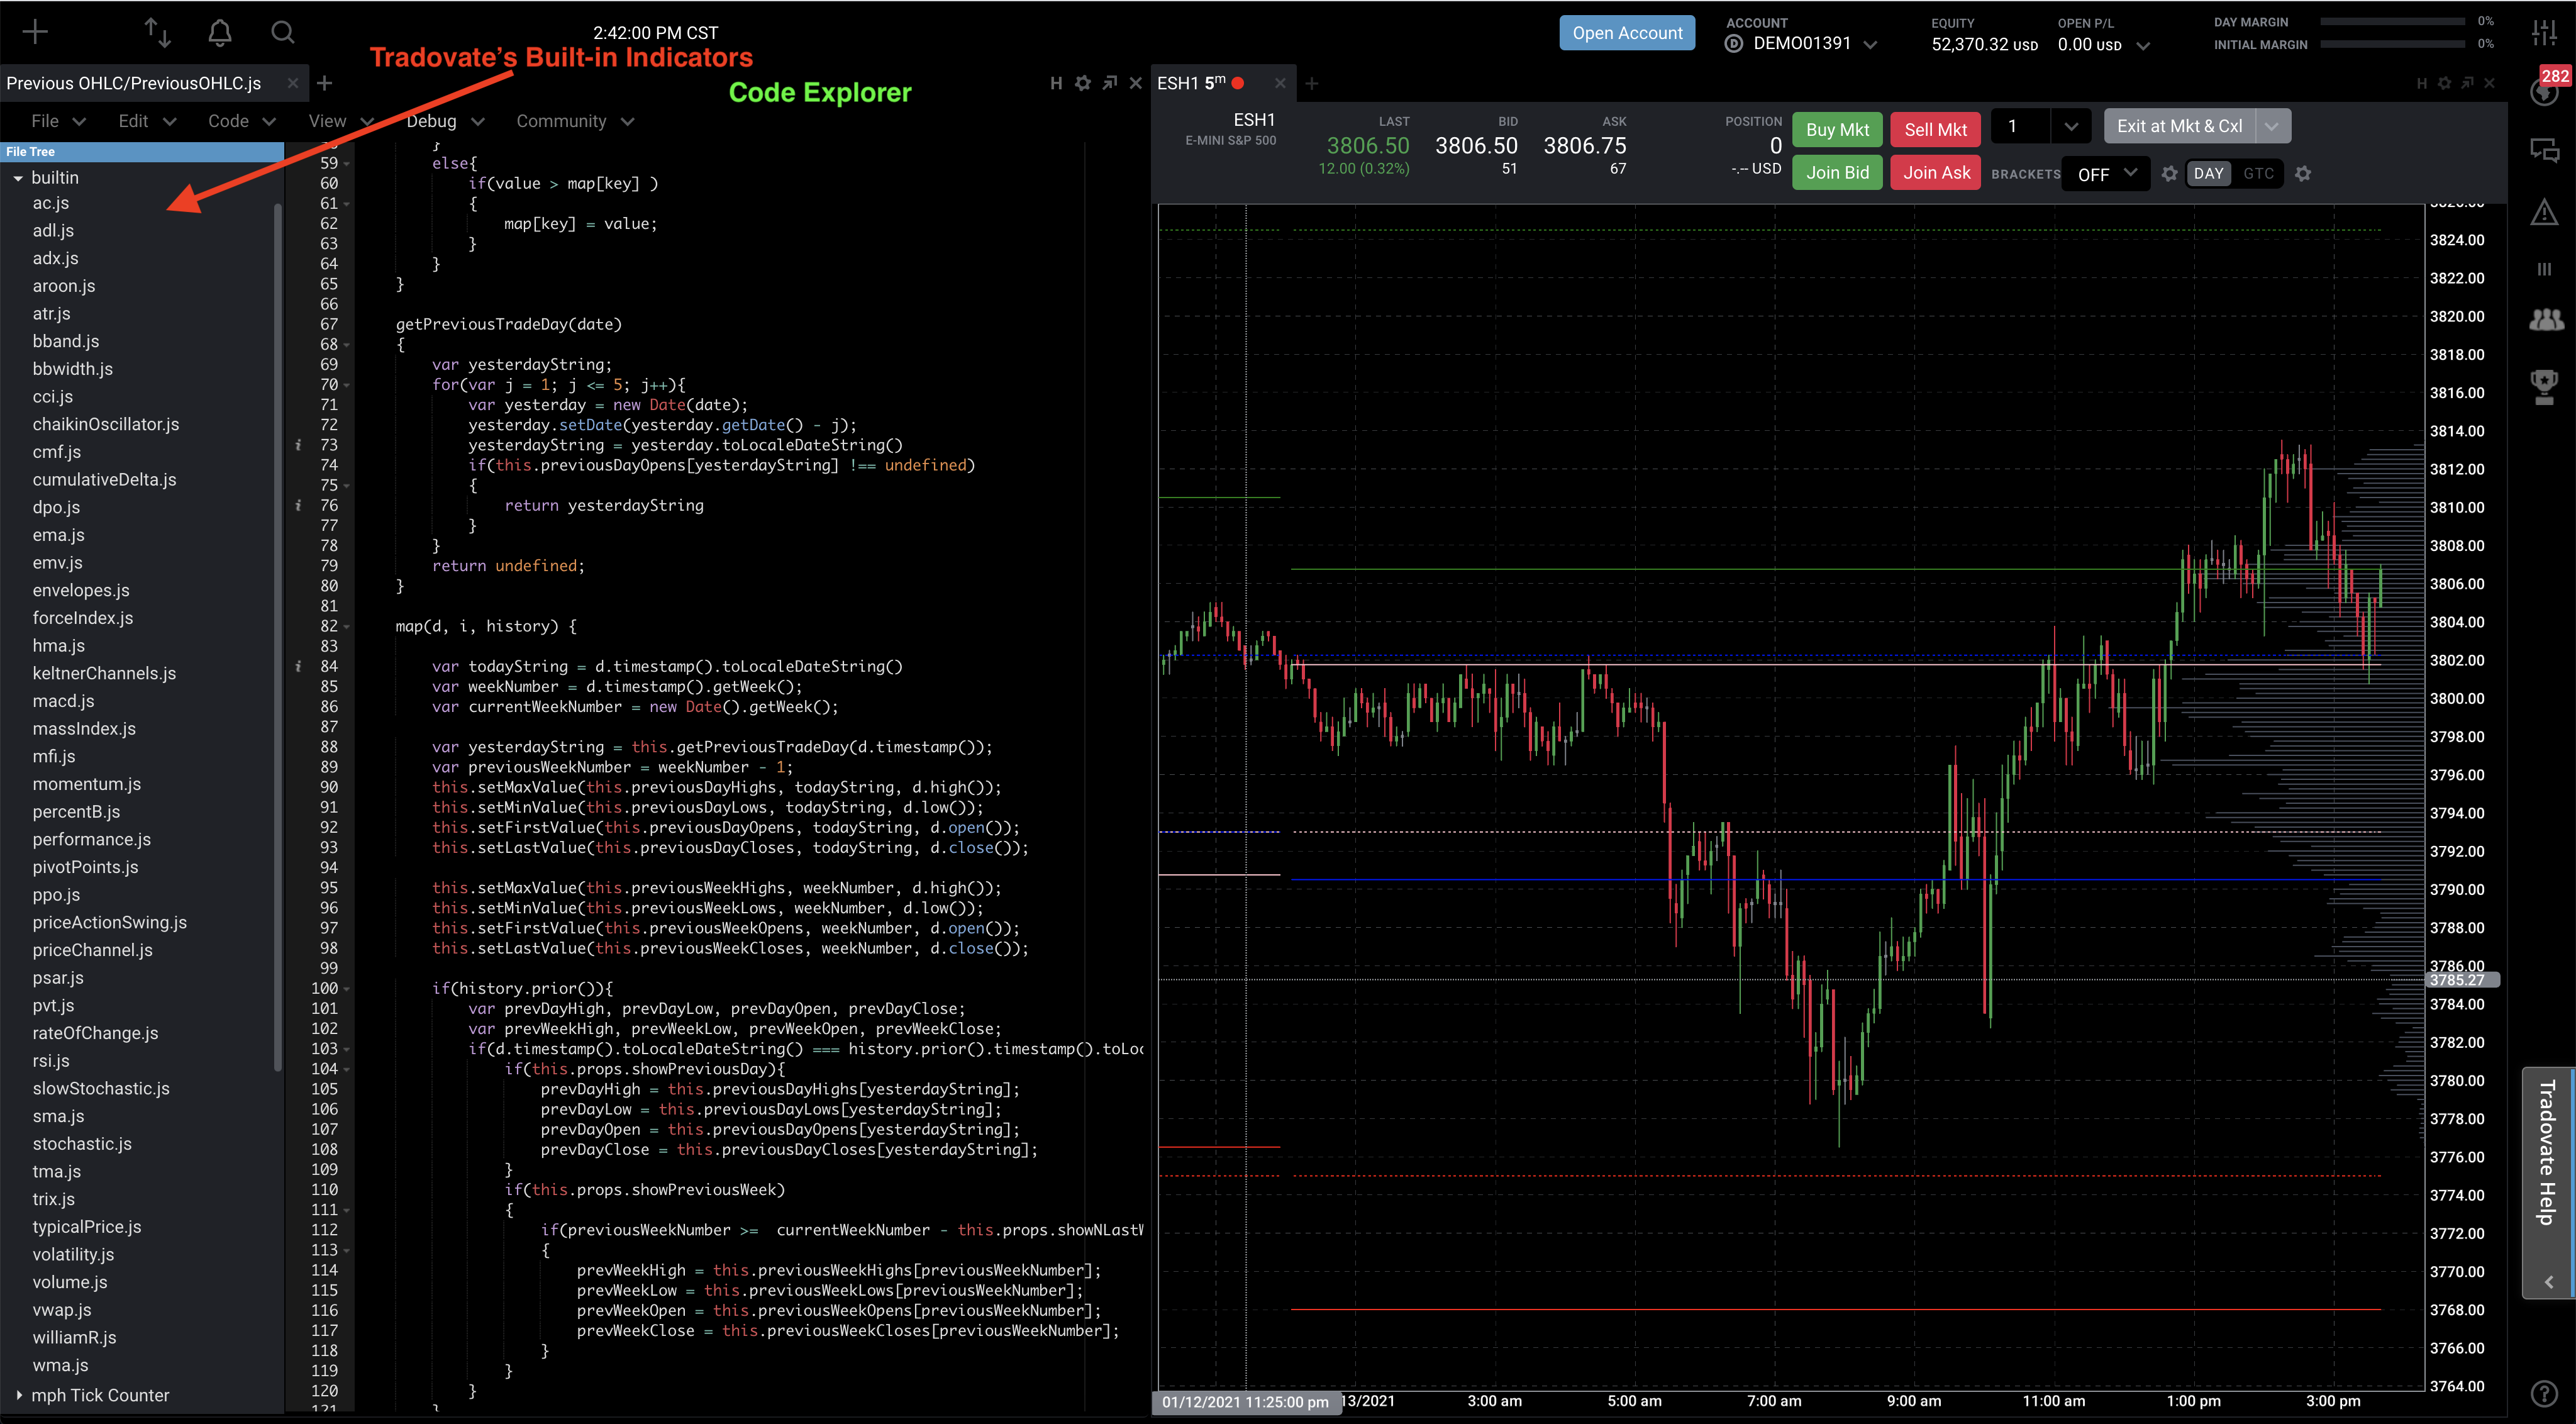Open the BRACKETS OFF dropdown
This screenshot has width=2576, height=1424.
(2106, 174)
